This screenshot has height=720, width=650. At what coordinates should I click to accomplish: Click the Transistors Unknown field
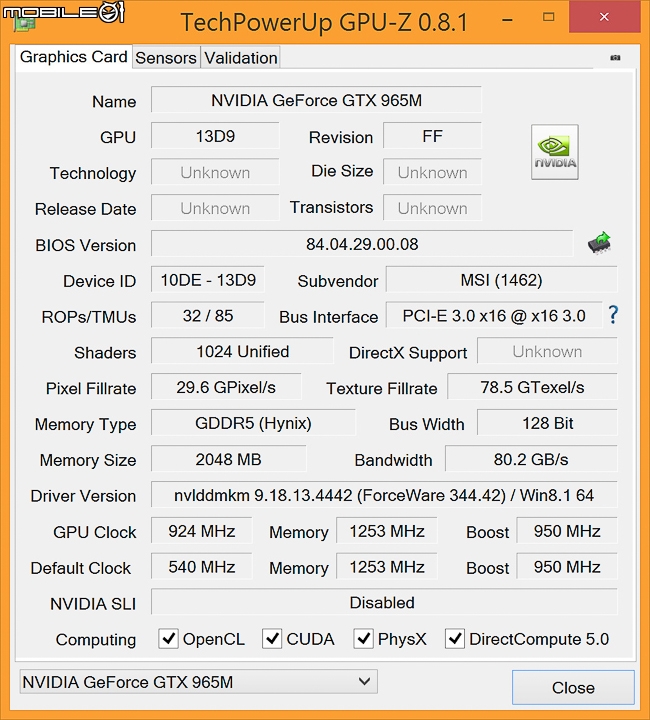pyautogui.click(x=432, y=208)
